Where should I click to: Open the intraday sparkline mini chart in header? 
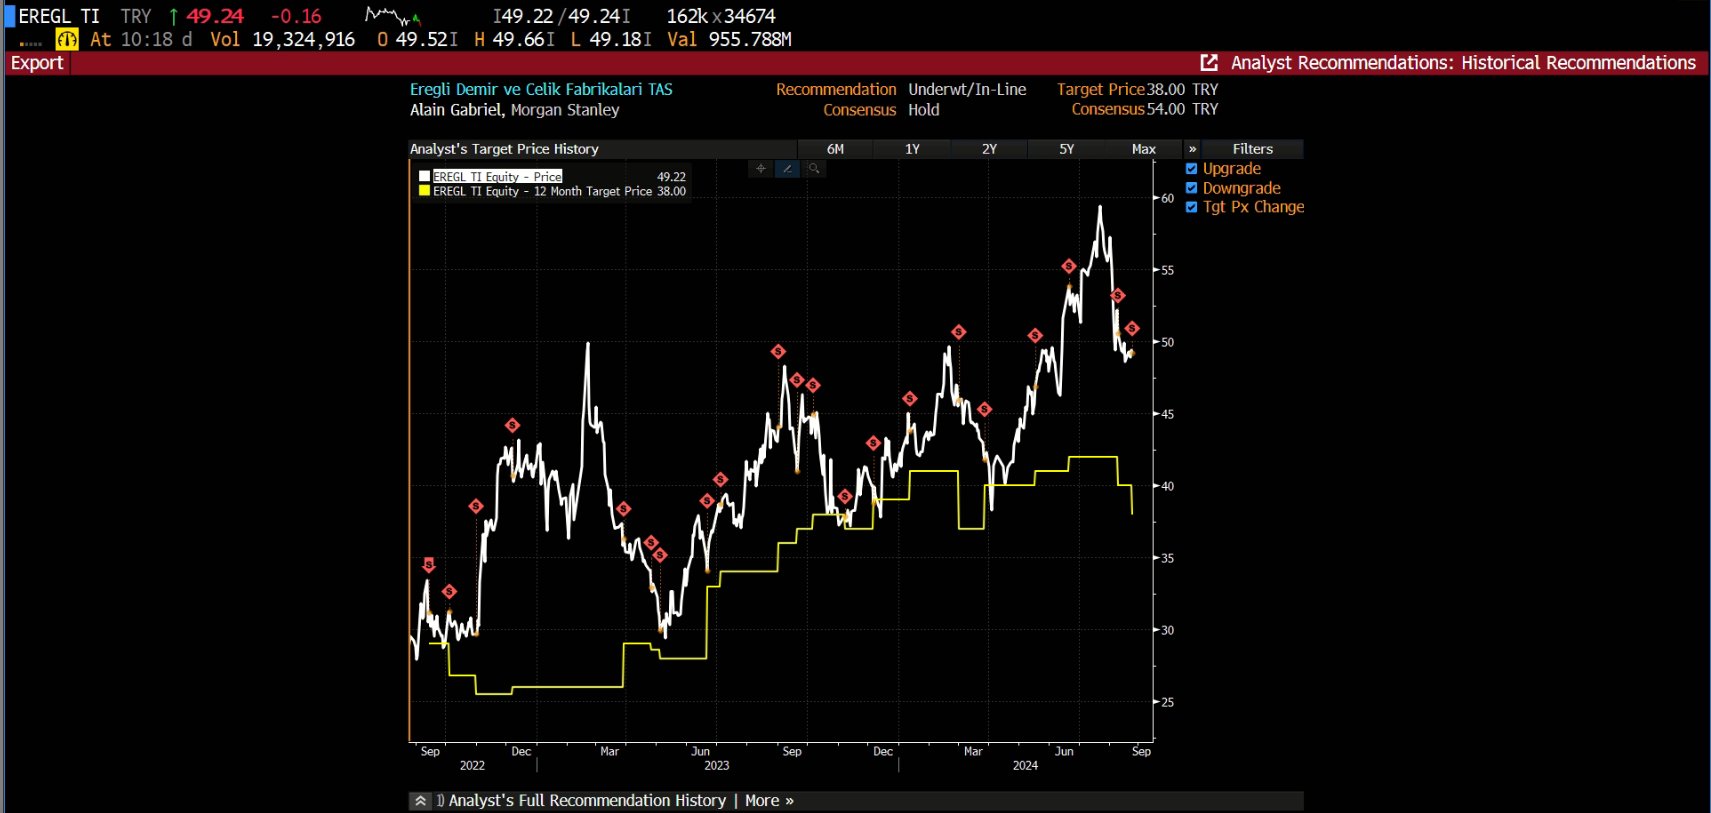pos(392,16)
